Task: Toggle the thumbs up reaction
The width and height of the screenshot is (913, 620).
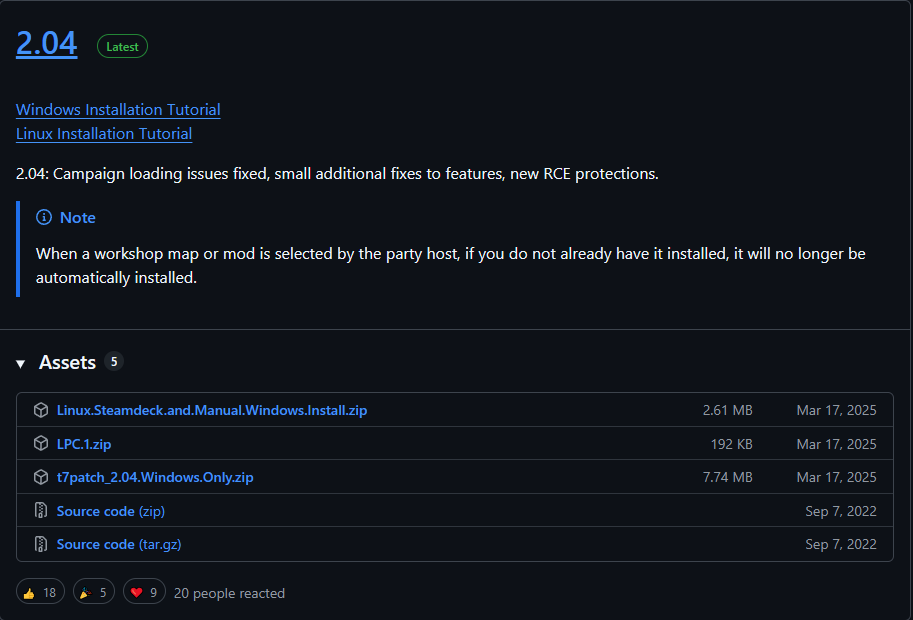Action: (x=40, y=593)
